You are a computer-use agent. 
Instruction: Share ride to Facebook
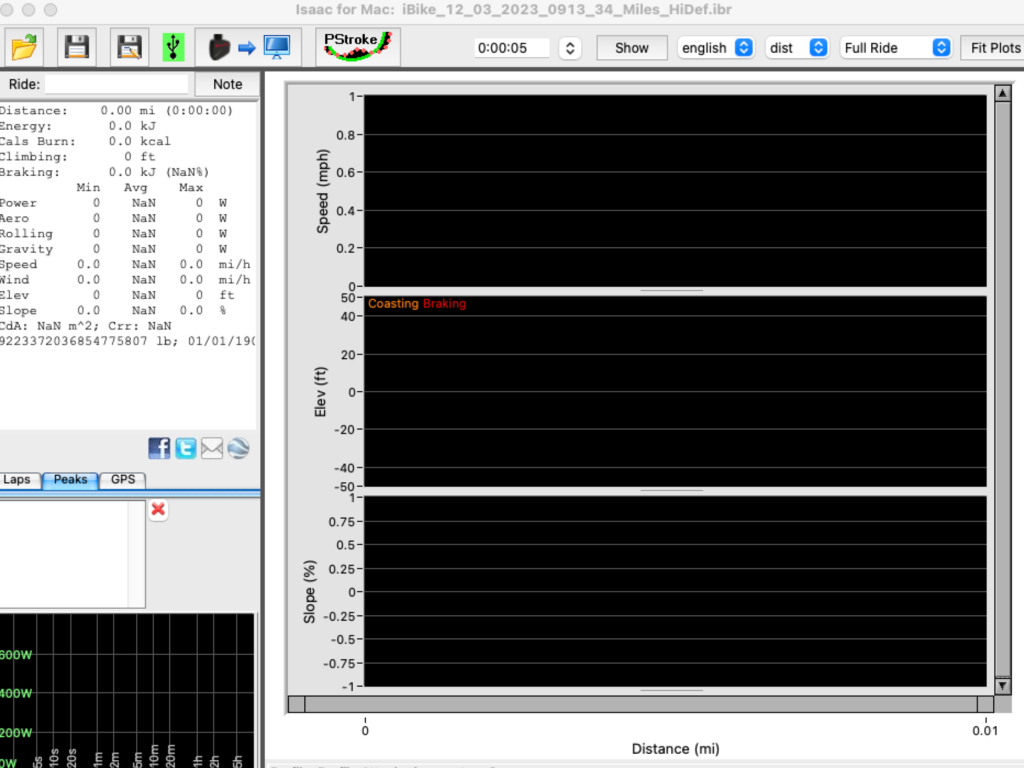(159, 448)
